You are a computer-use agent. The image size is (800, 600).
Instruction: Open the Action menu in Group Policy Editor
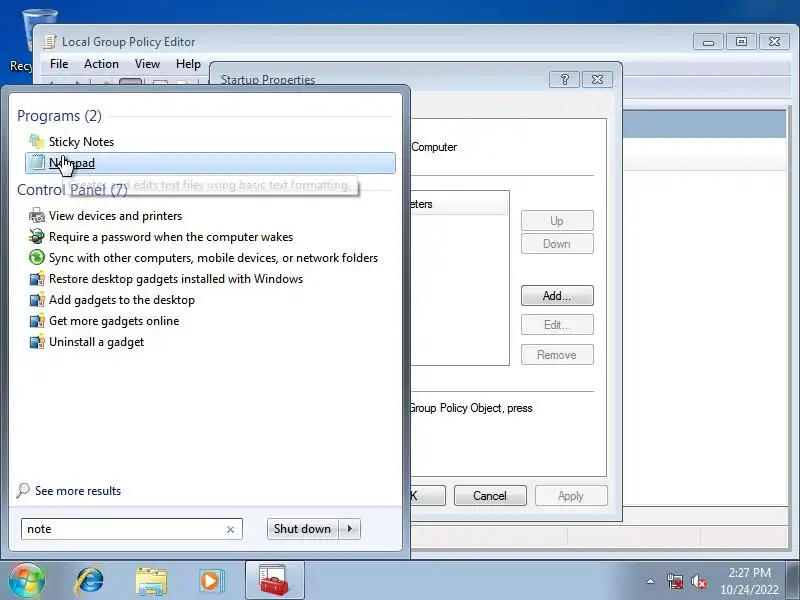(102, 64)
